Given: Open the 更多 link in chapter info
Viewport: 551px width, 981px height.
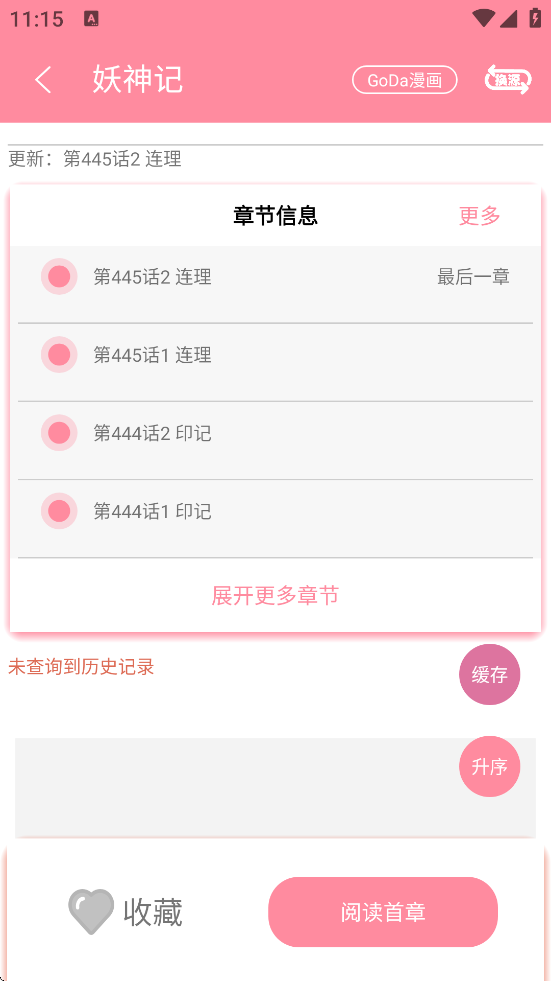Looking at the screenshot, I should click(480, 216).
